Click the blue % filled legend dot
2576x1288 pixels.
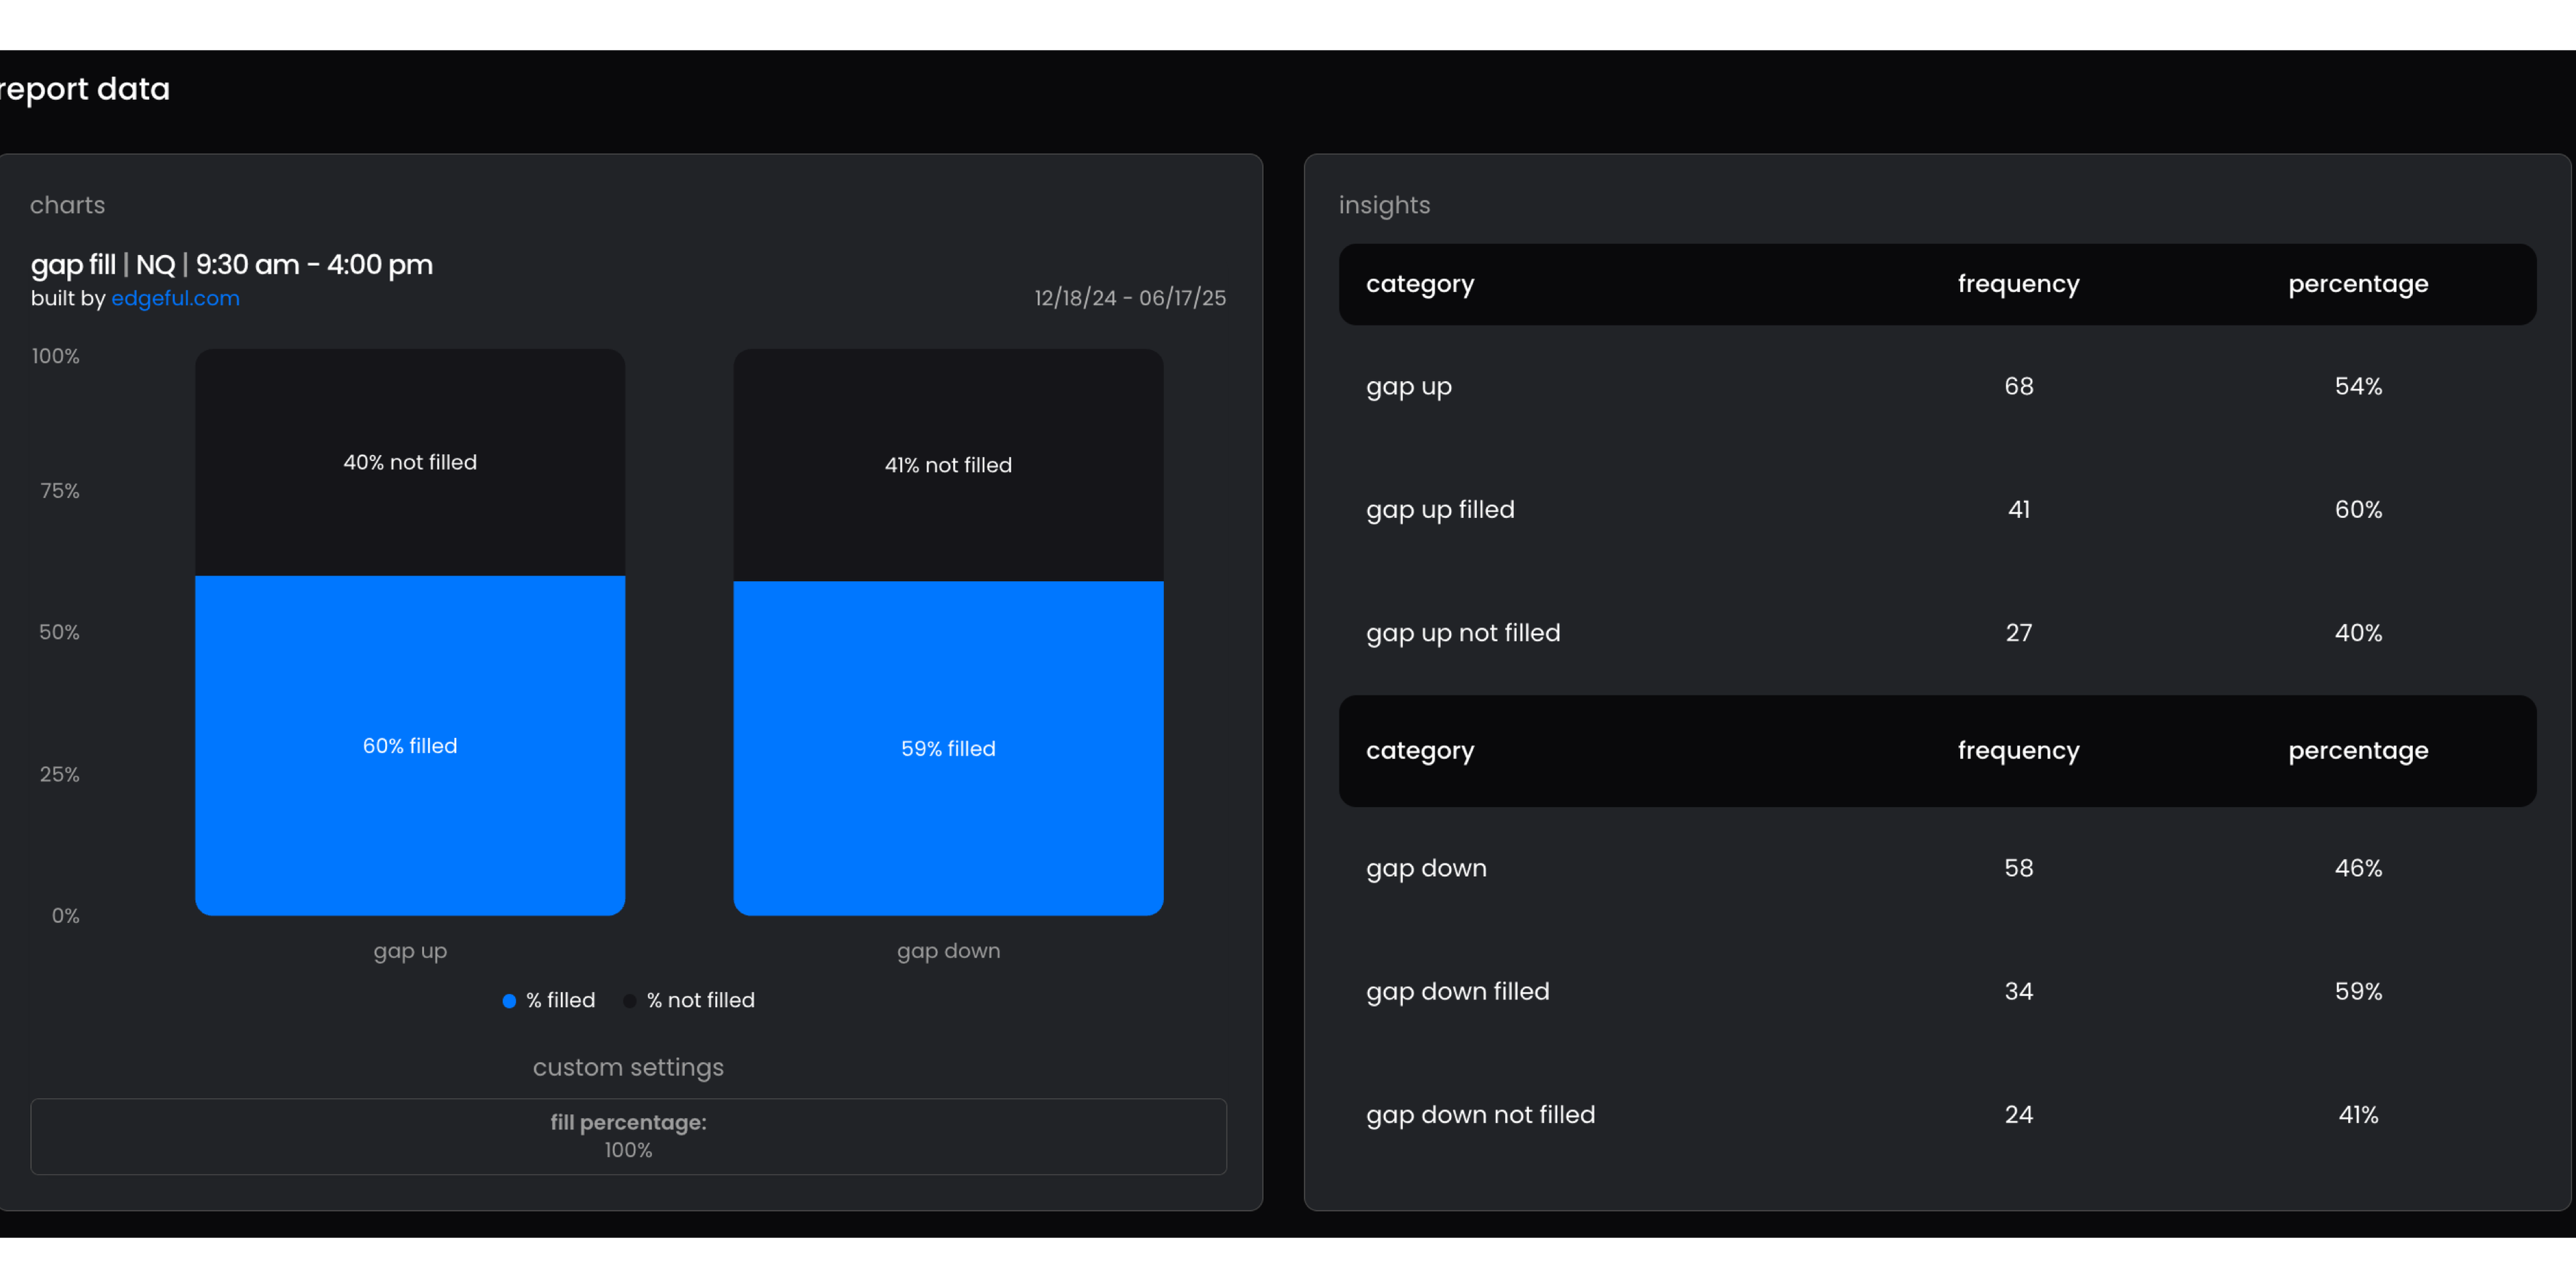point(509,1001)
